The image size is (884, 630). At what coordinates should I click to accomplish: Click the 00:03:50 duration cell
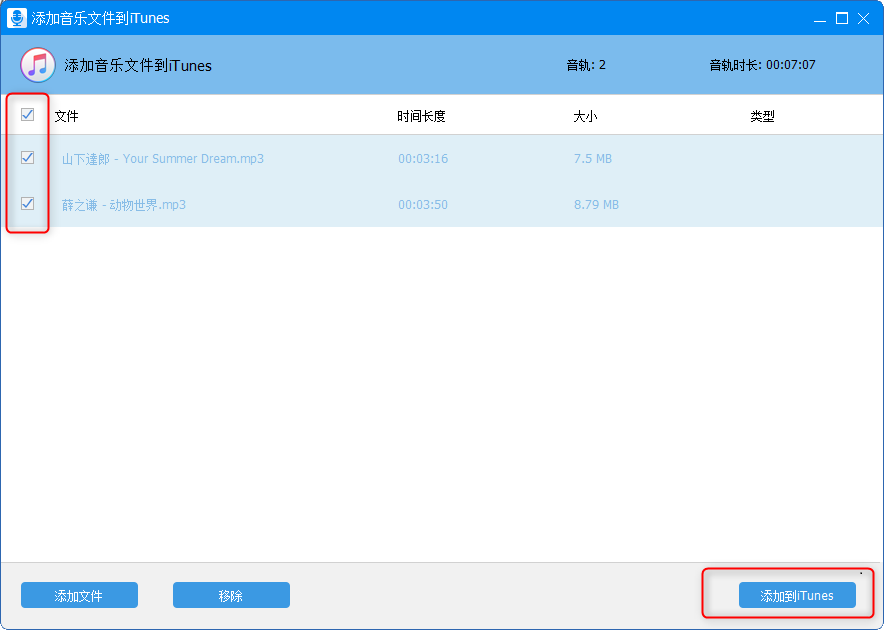423,205
